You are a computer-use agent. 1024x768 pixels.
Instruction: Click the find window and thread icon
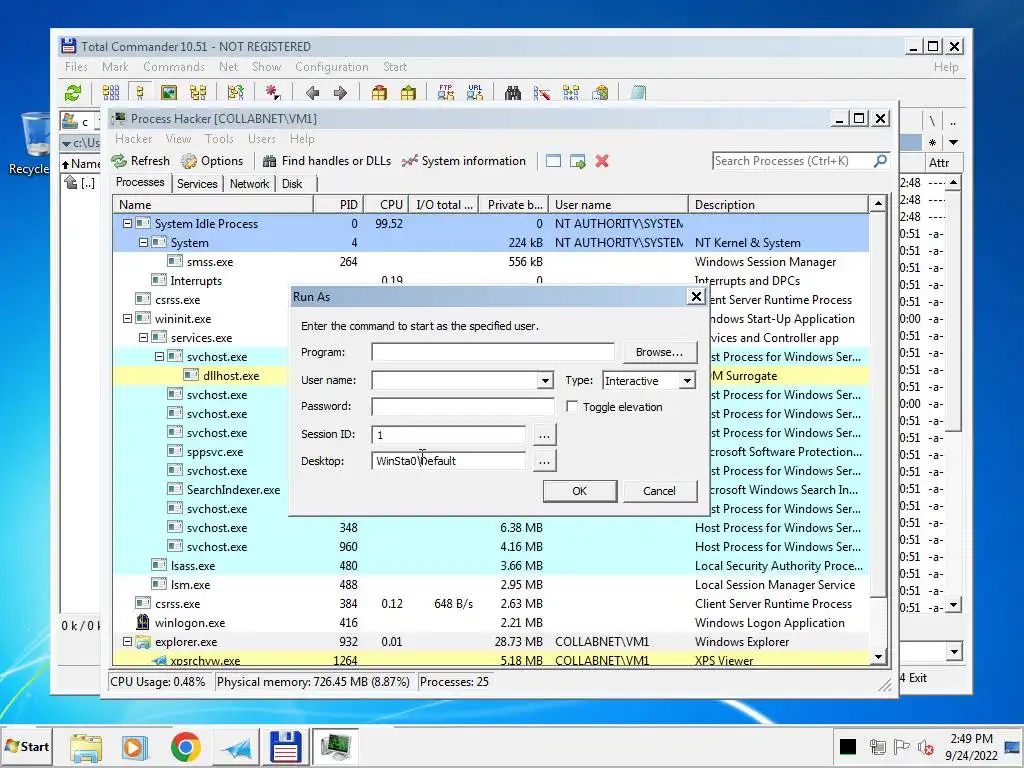coord(577,161)
